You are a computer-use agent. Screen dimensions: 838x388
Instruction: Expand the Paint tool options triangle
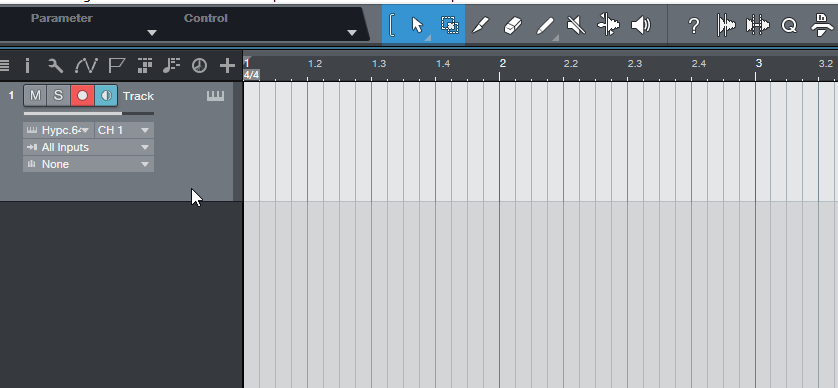point(555,37)
